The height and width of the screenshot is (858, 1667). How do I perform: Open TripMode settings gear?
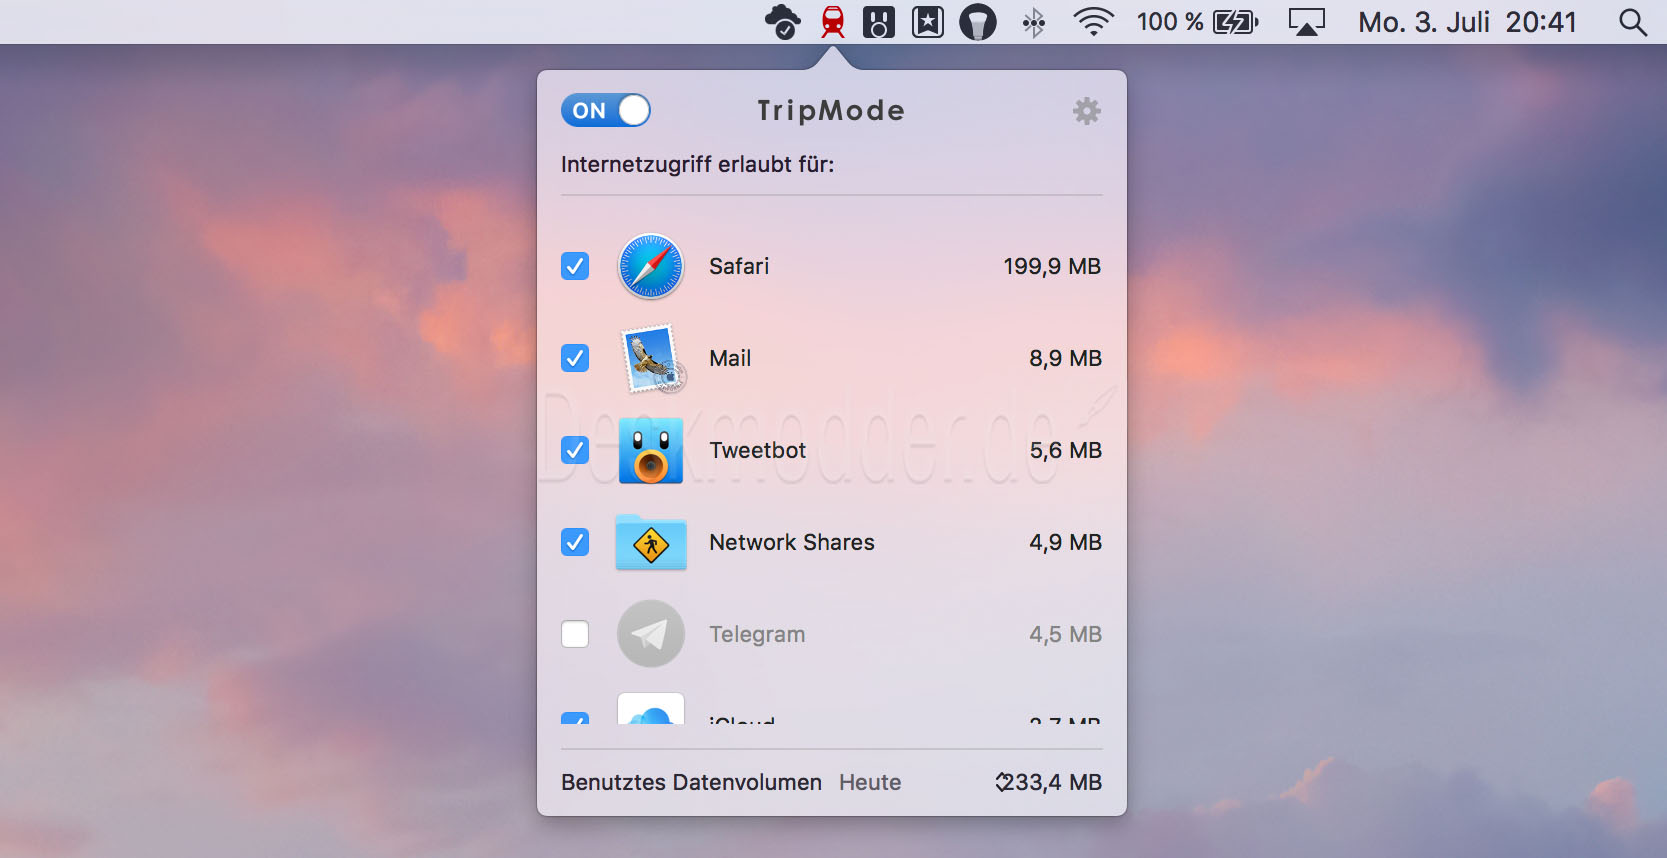coord(1087,111)
